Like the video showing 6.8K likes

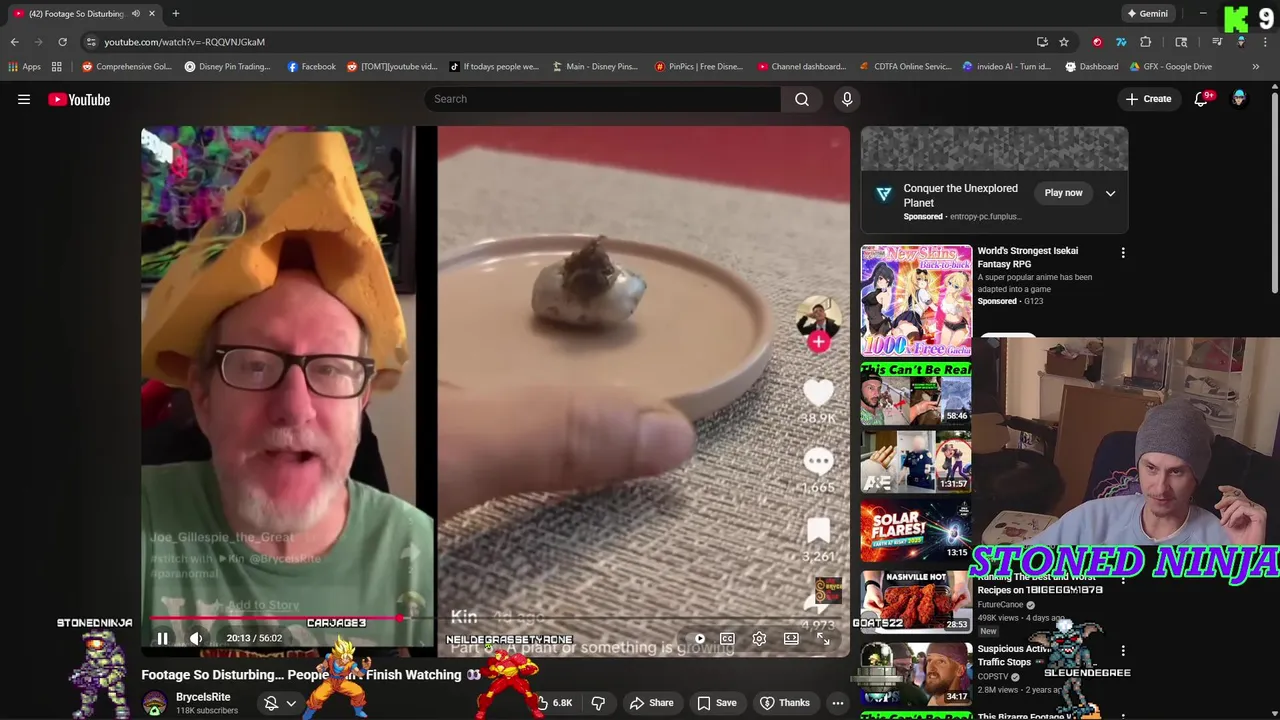pyautogui.click(x=554, y=703)
